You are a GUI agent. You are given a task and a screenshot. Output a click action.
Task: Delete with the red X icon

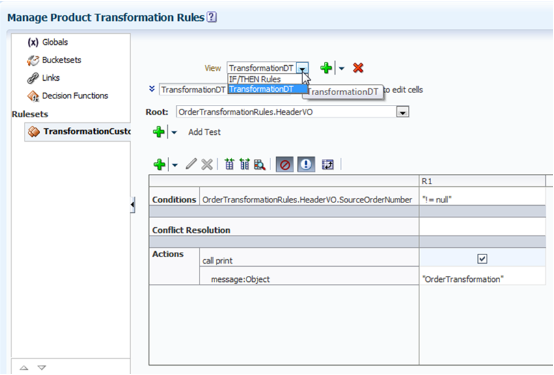click(358, 68)
